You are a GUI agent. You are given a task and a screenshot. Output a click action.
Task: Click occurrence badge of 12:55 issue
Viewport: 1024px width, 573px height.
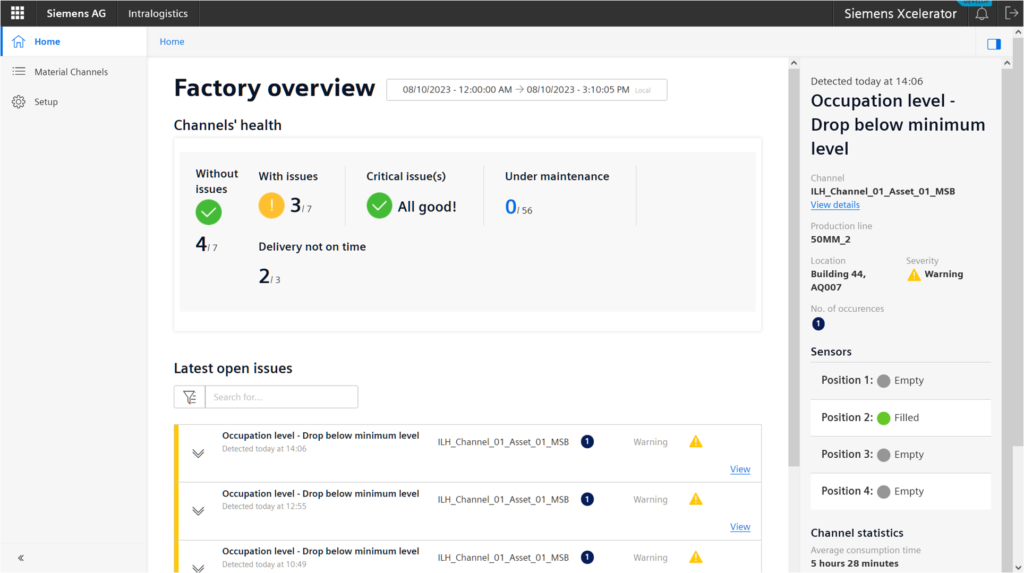tap(587, 499)
